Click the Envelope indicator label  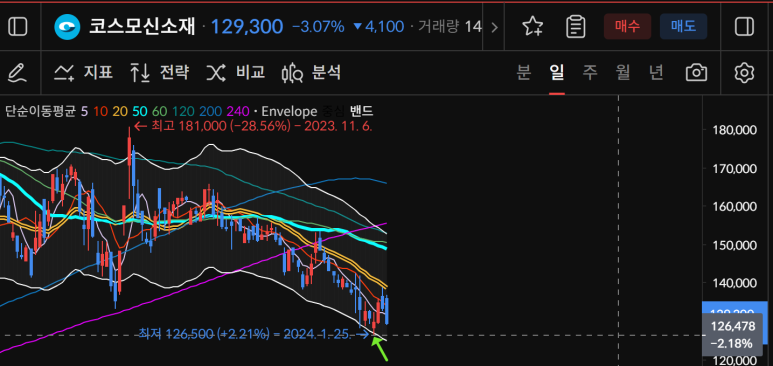[x=289, y=111]
